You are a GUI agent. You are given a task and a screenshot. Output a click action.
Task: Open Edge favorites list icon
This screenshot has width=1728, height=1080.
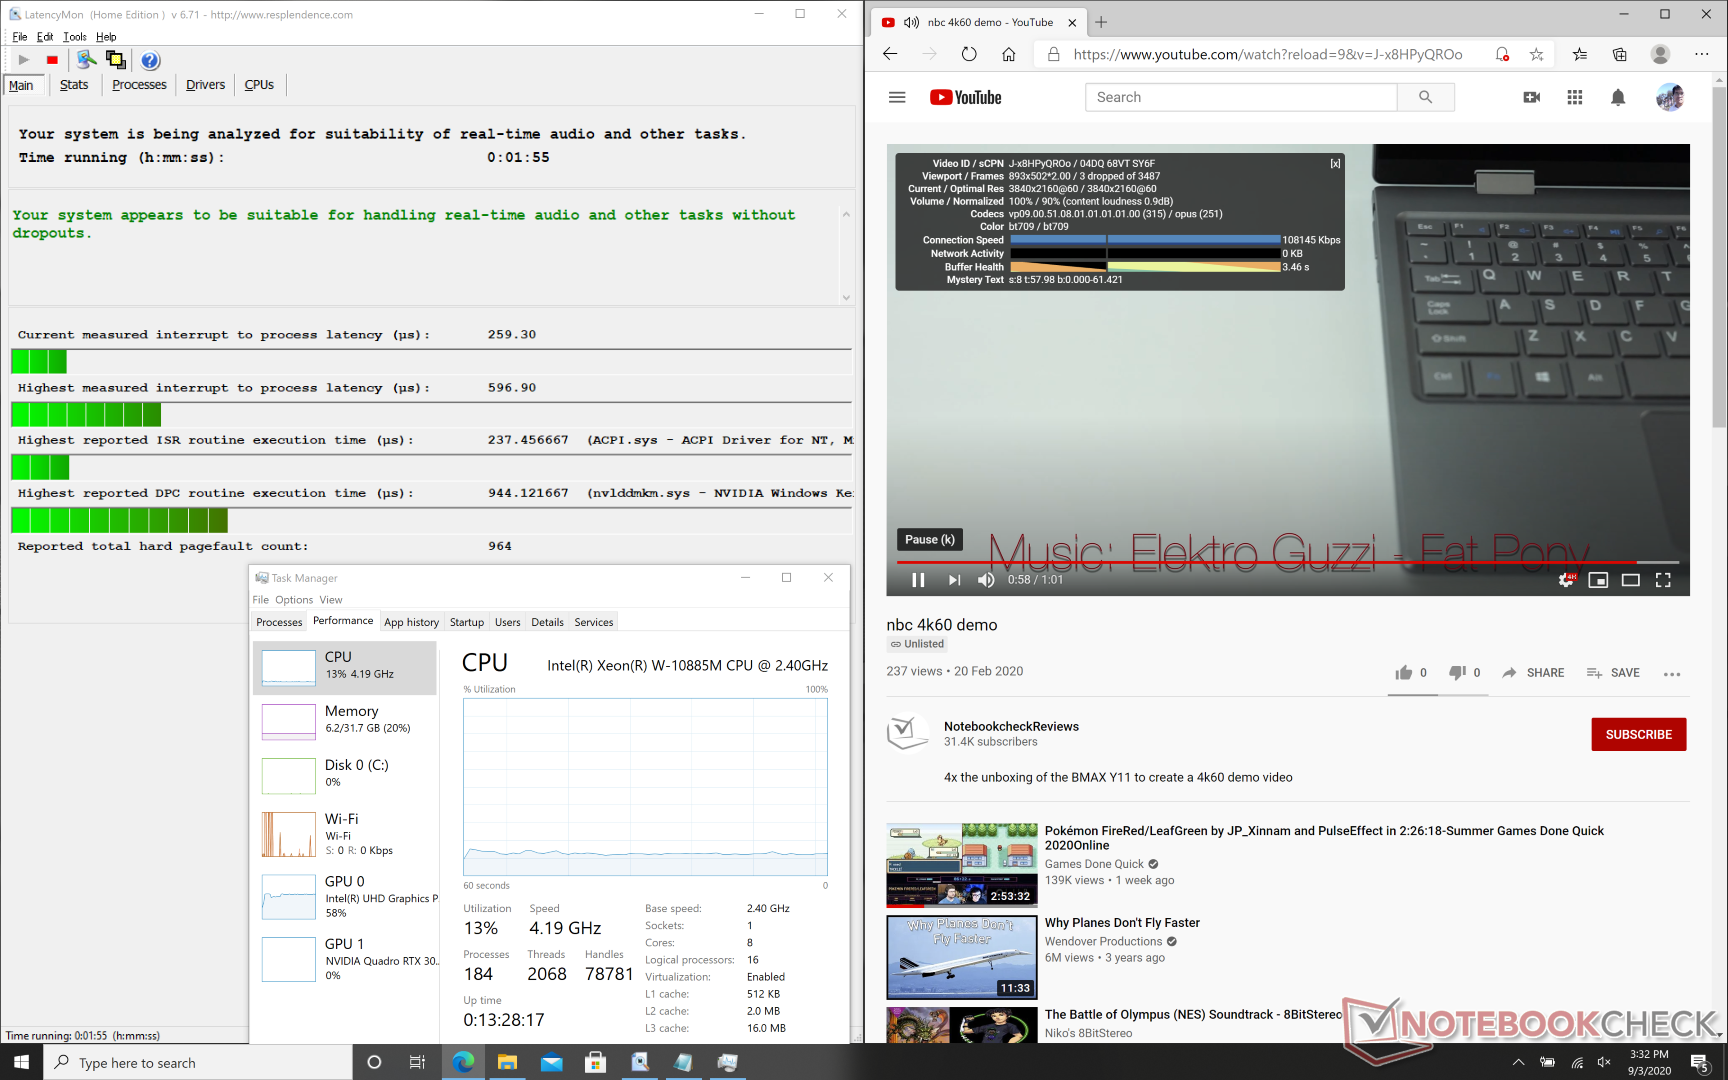pyautogui.click(x=1580, y=54)
